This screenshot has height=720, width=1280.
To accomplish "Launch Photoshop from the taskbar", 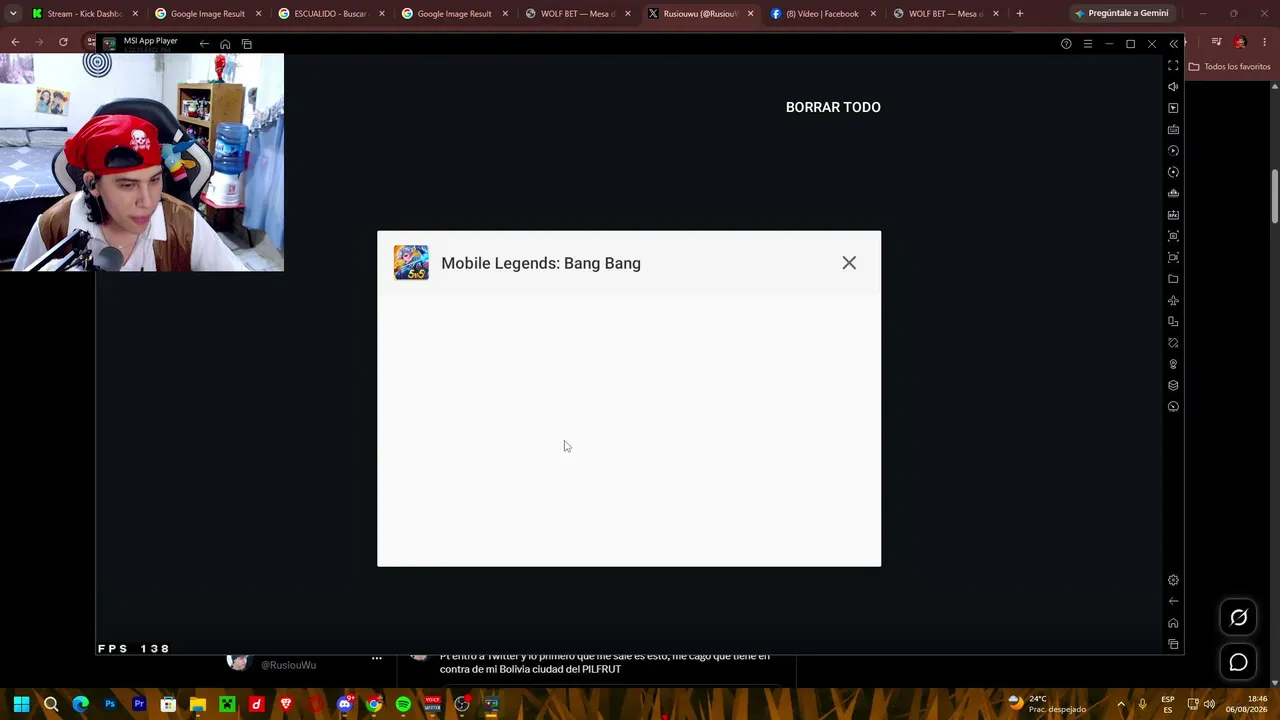I will pyautogui.click(x=110, y=704).
